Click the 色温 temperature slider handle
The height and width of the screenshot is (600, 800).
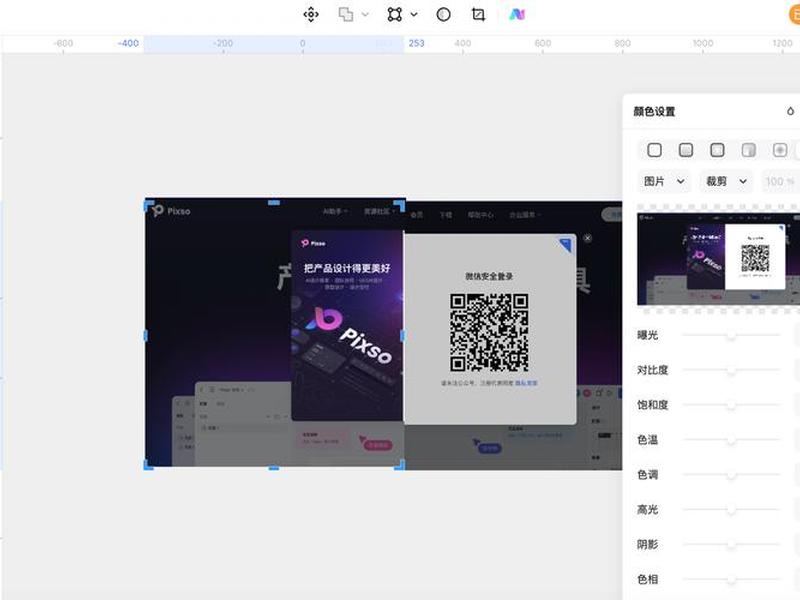click(731, 440)
